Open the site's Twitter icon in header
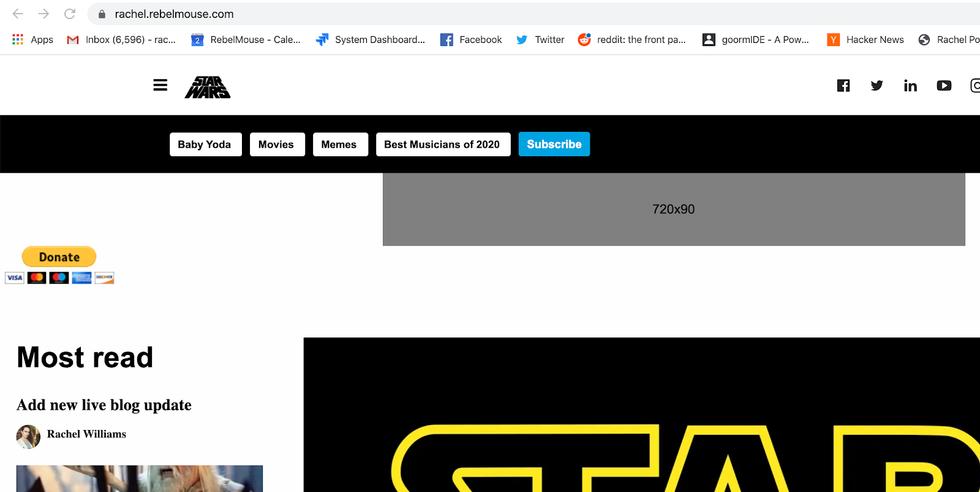This screenshot has width=980, height=492. click(x=876, y=86)
